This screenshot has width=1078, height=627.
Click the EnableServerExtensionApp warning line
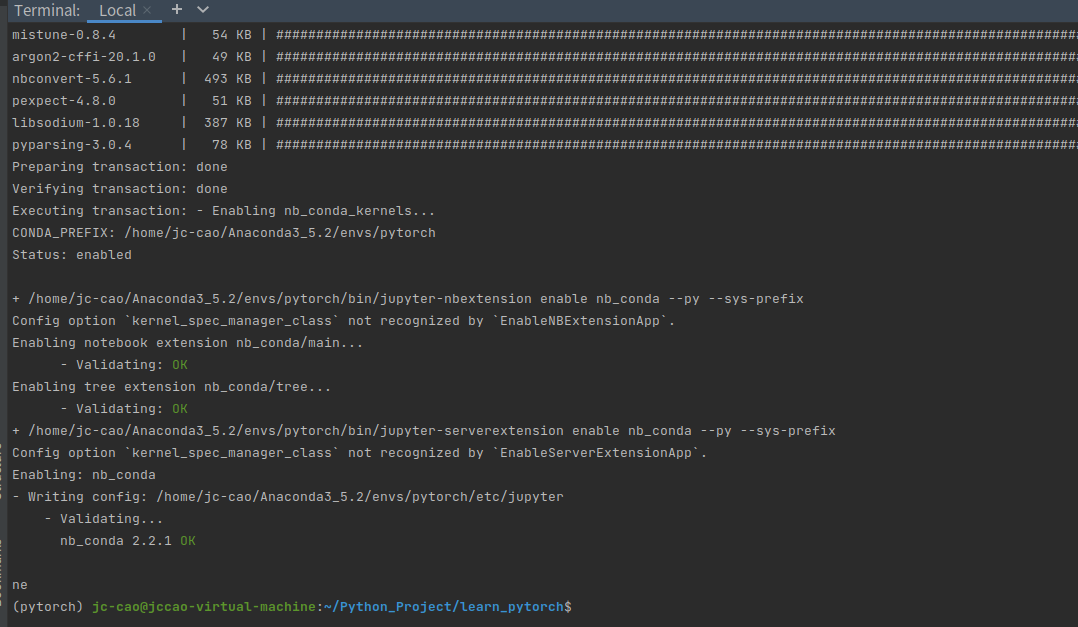tap(360, 452)
